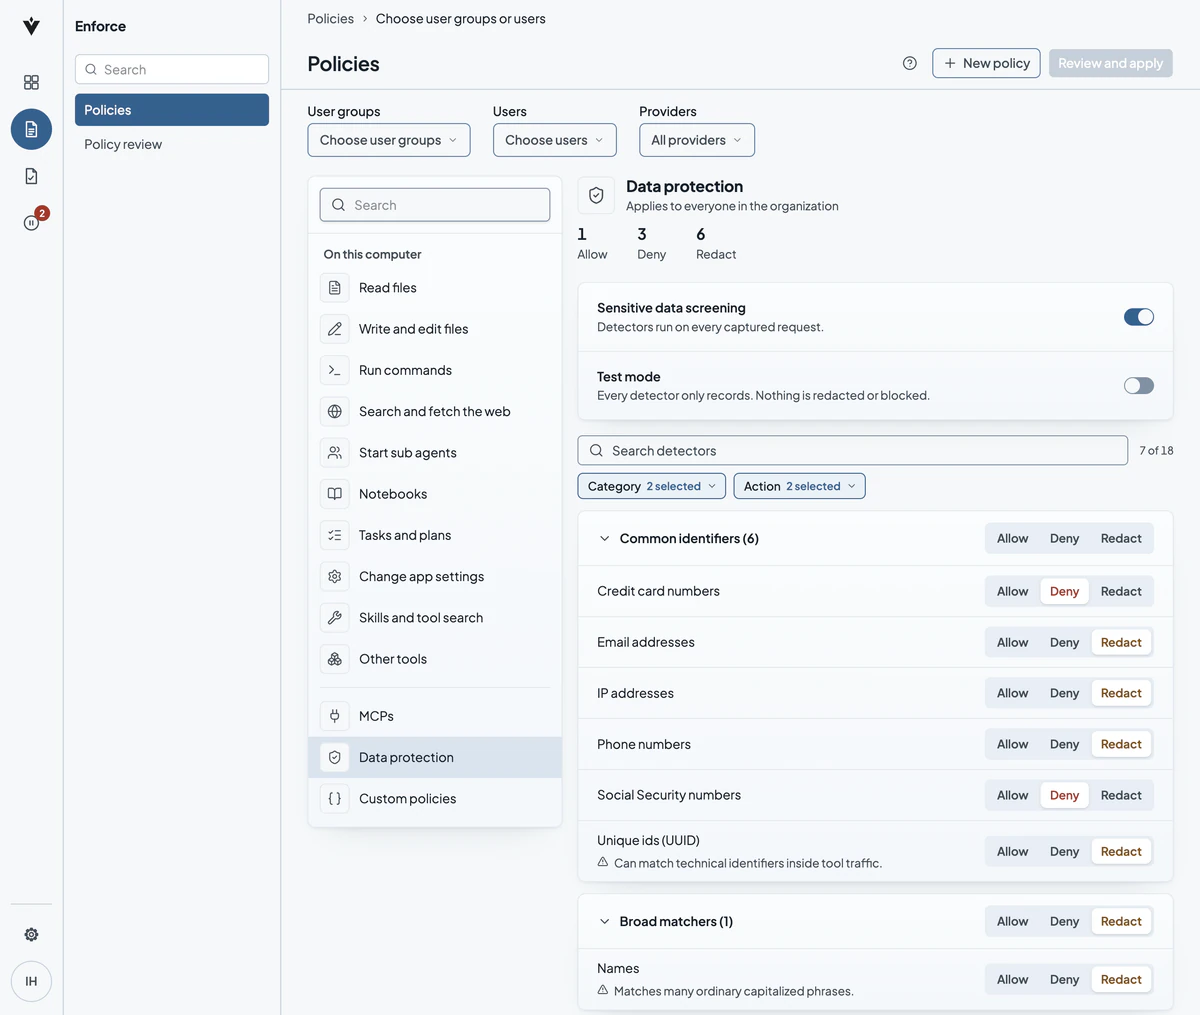Set Credit card numbers to Redact

click(1121, 591)
